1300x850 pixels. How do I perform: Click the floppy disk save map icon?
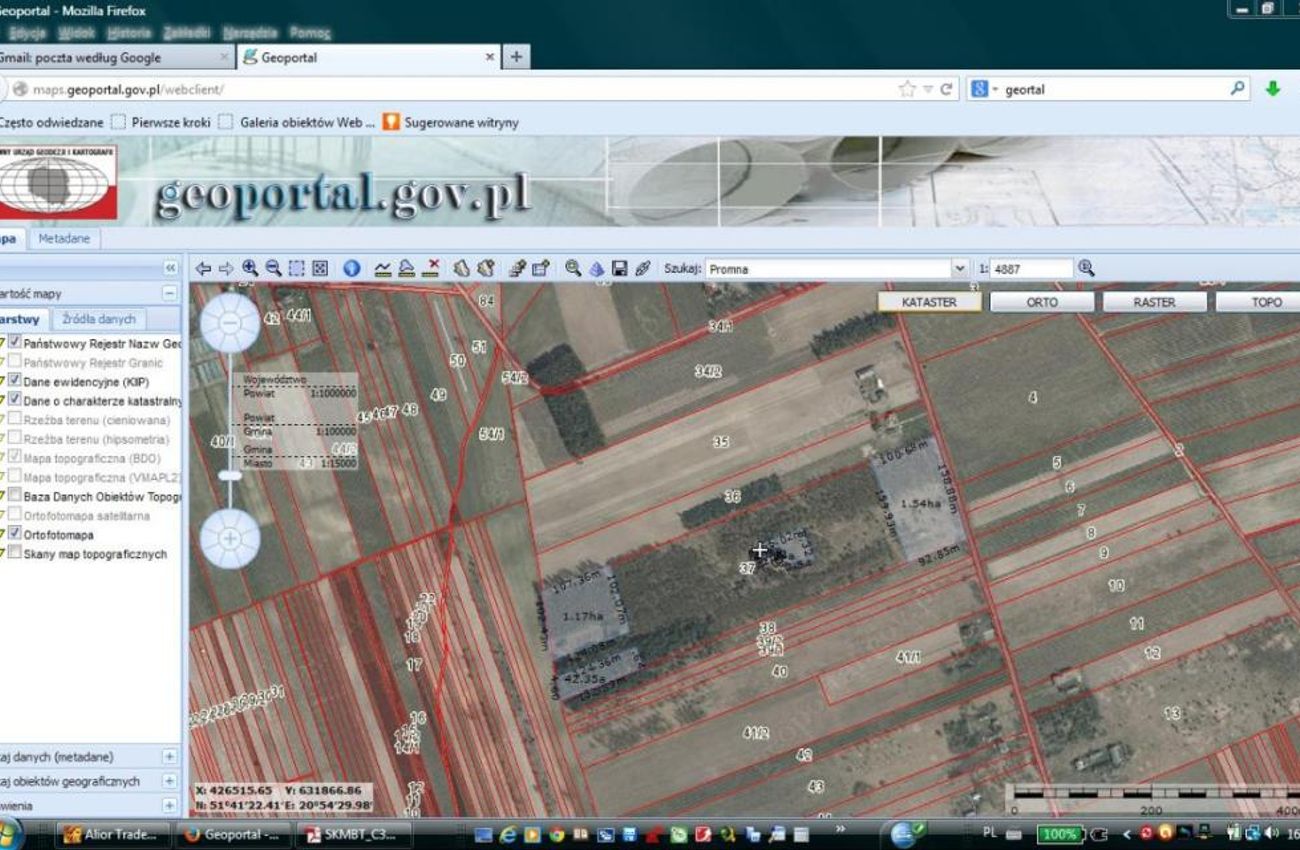pos(619,268)
